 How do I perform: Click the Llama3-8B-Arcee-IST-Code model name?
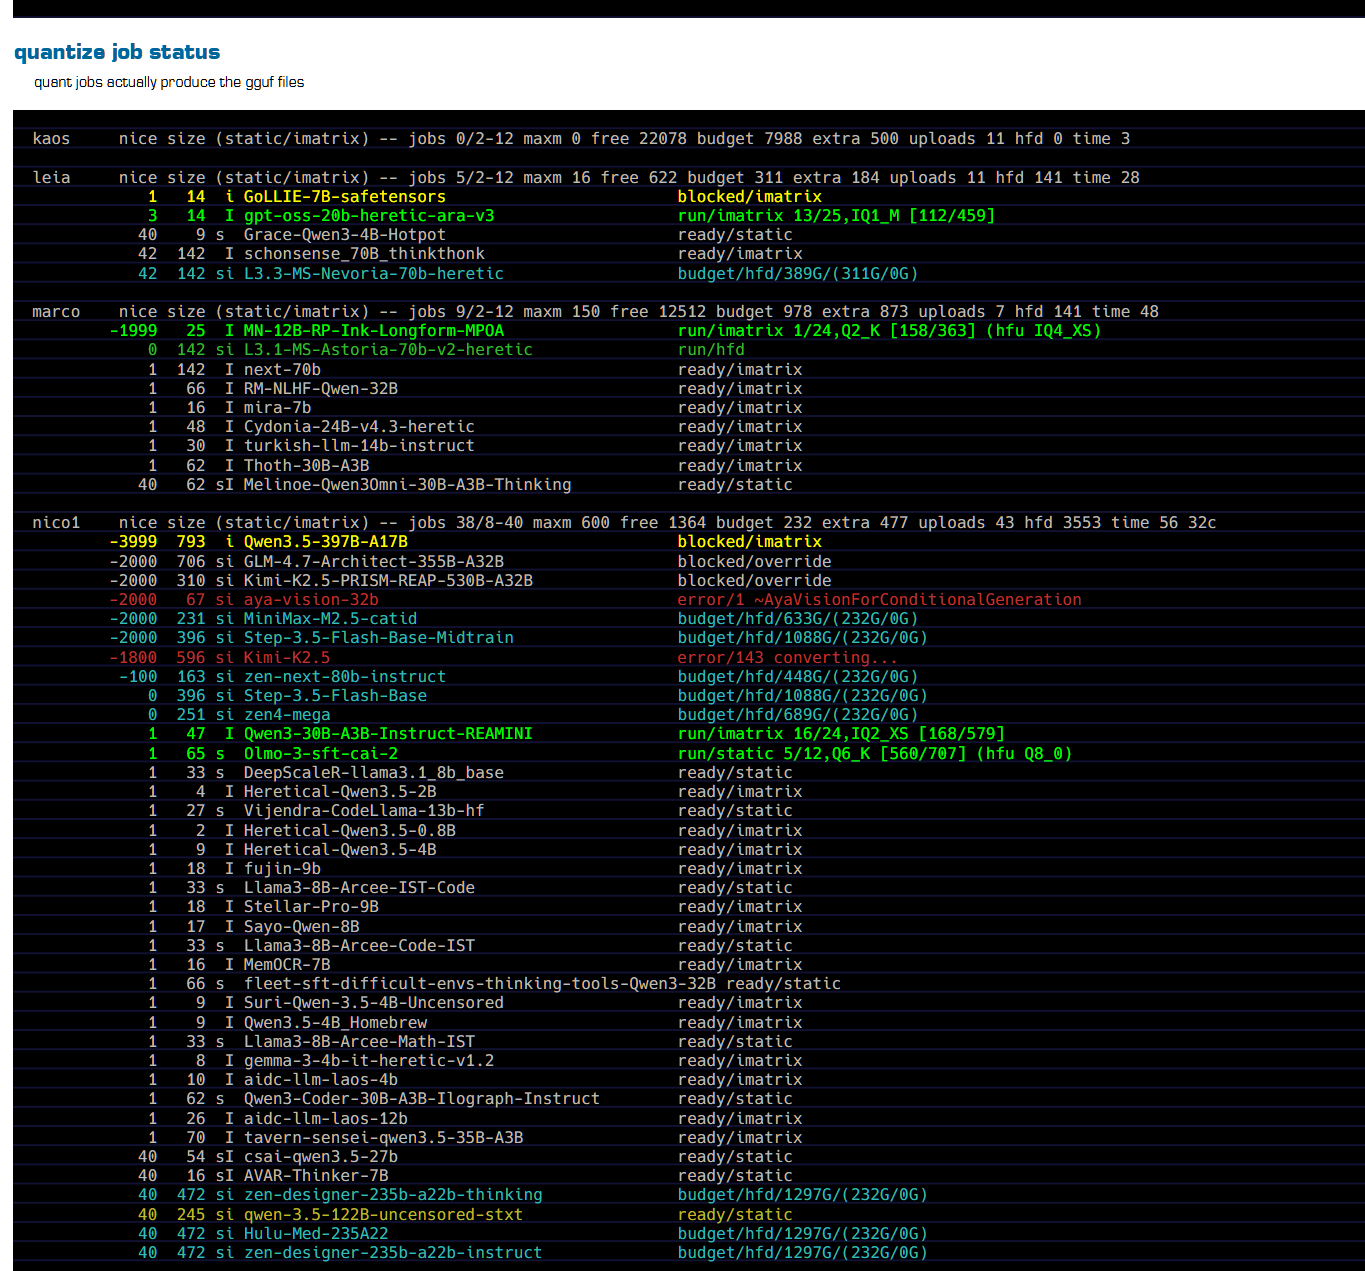coord(359,888)
